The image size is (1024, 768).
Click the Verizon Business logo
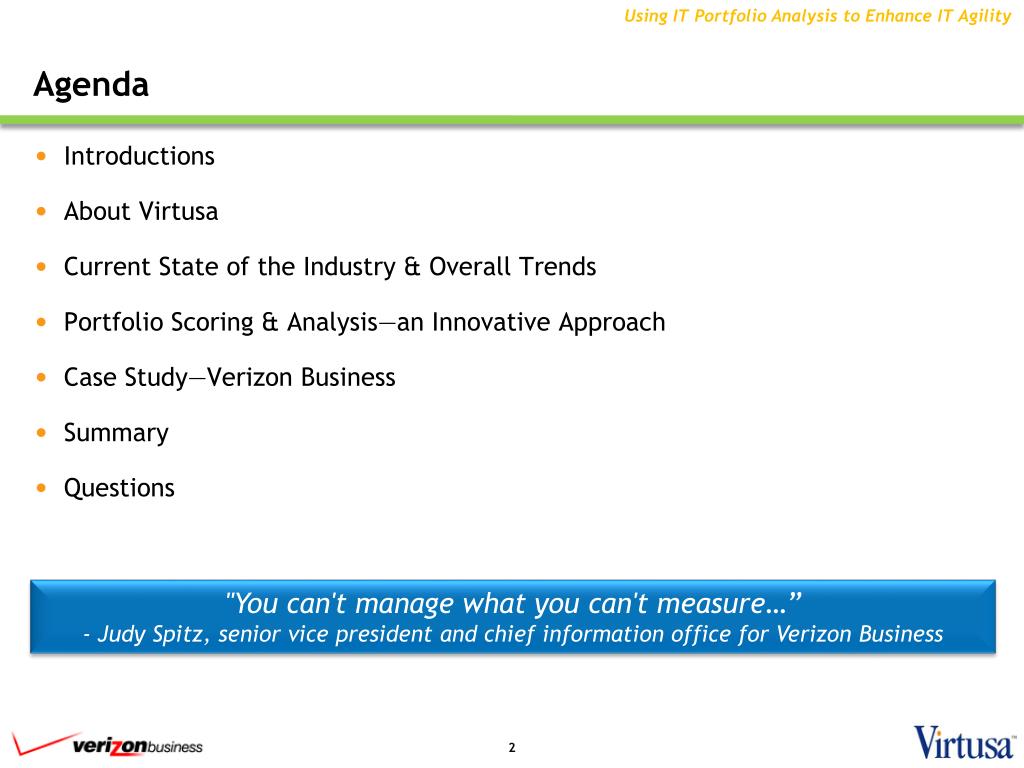(x=108, y=745)
